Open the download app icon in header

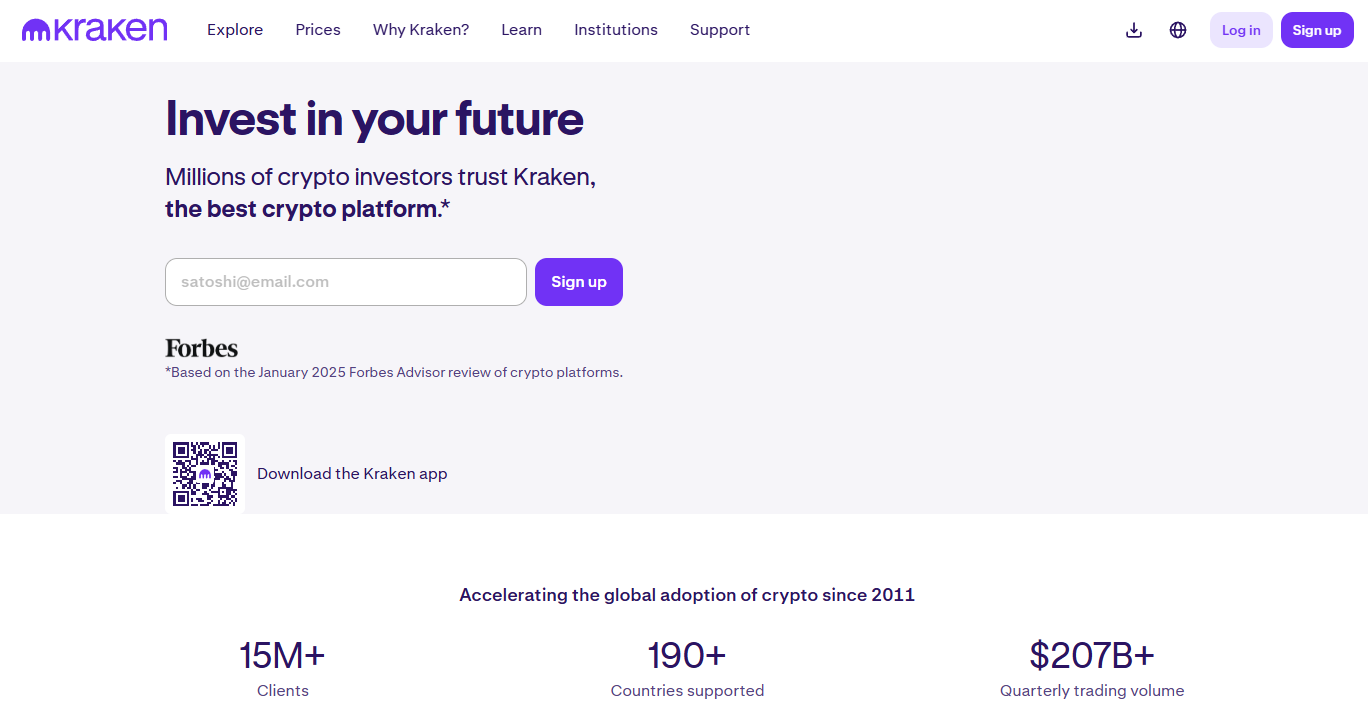[x=1134, y=30]
